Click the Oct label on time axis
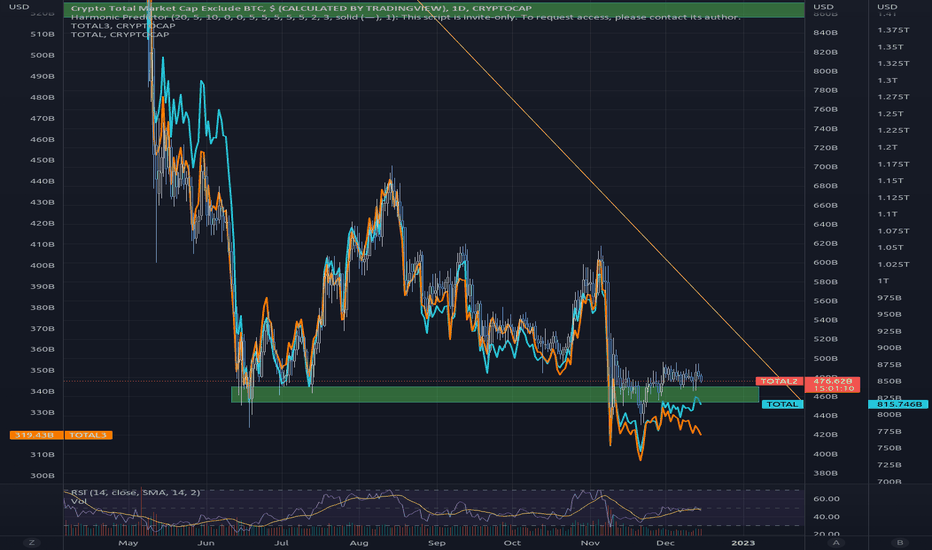Viewport: 932px width, 550px height. [x=512, y=543]
